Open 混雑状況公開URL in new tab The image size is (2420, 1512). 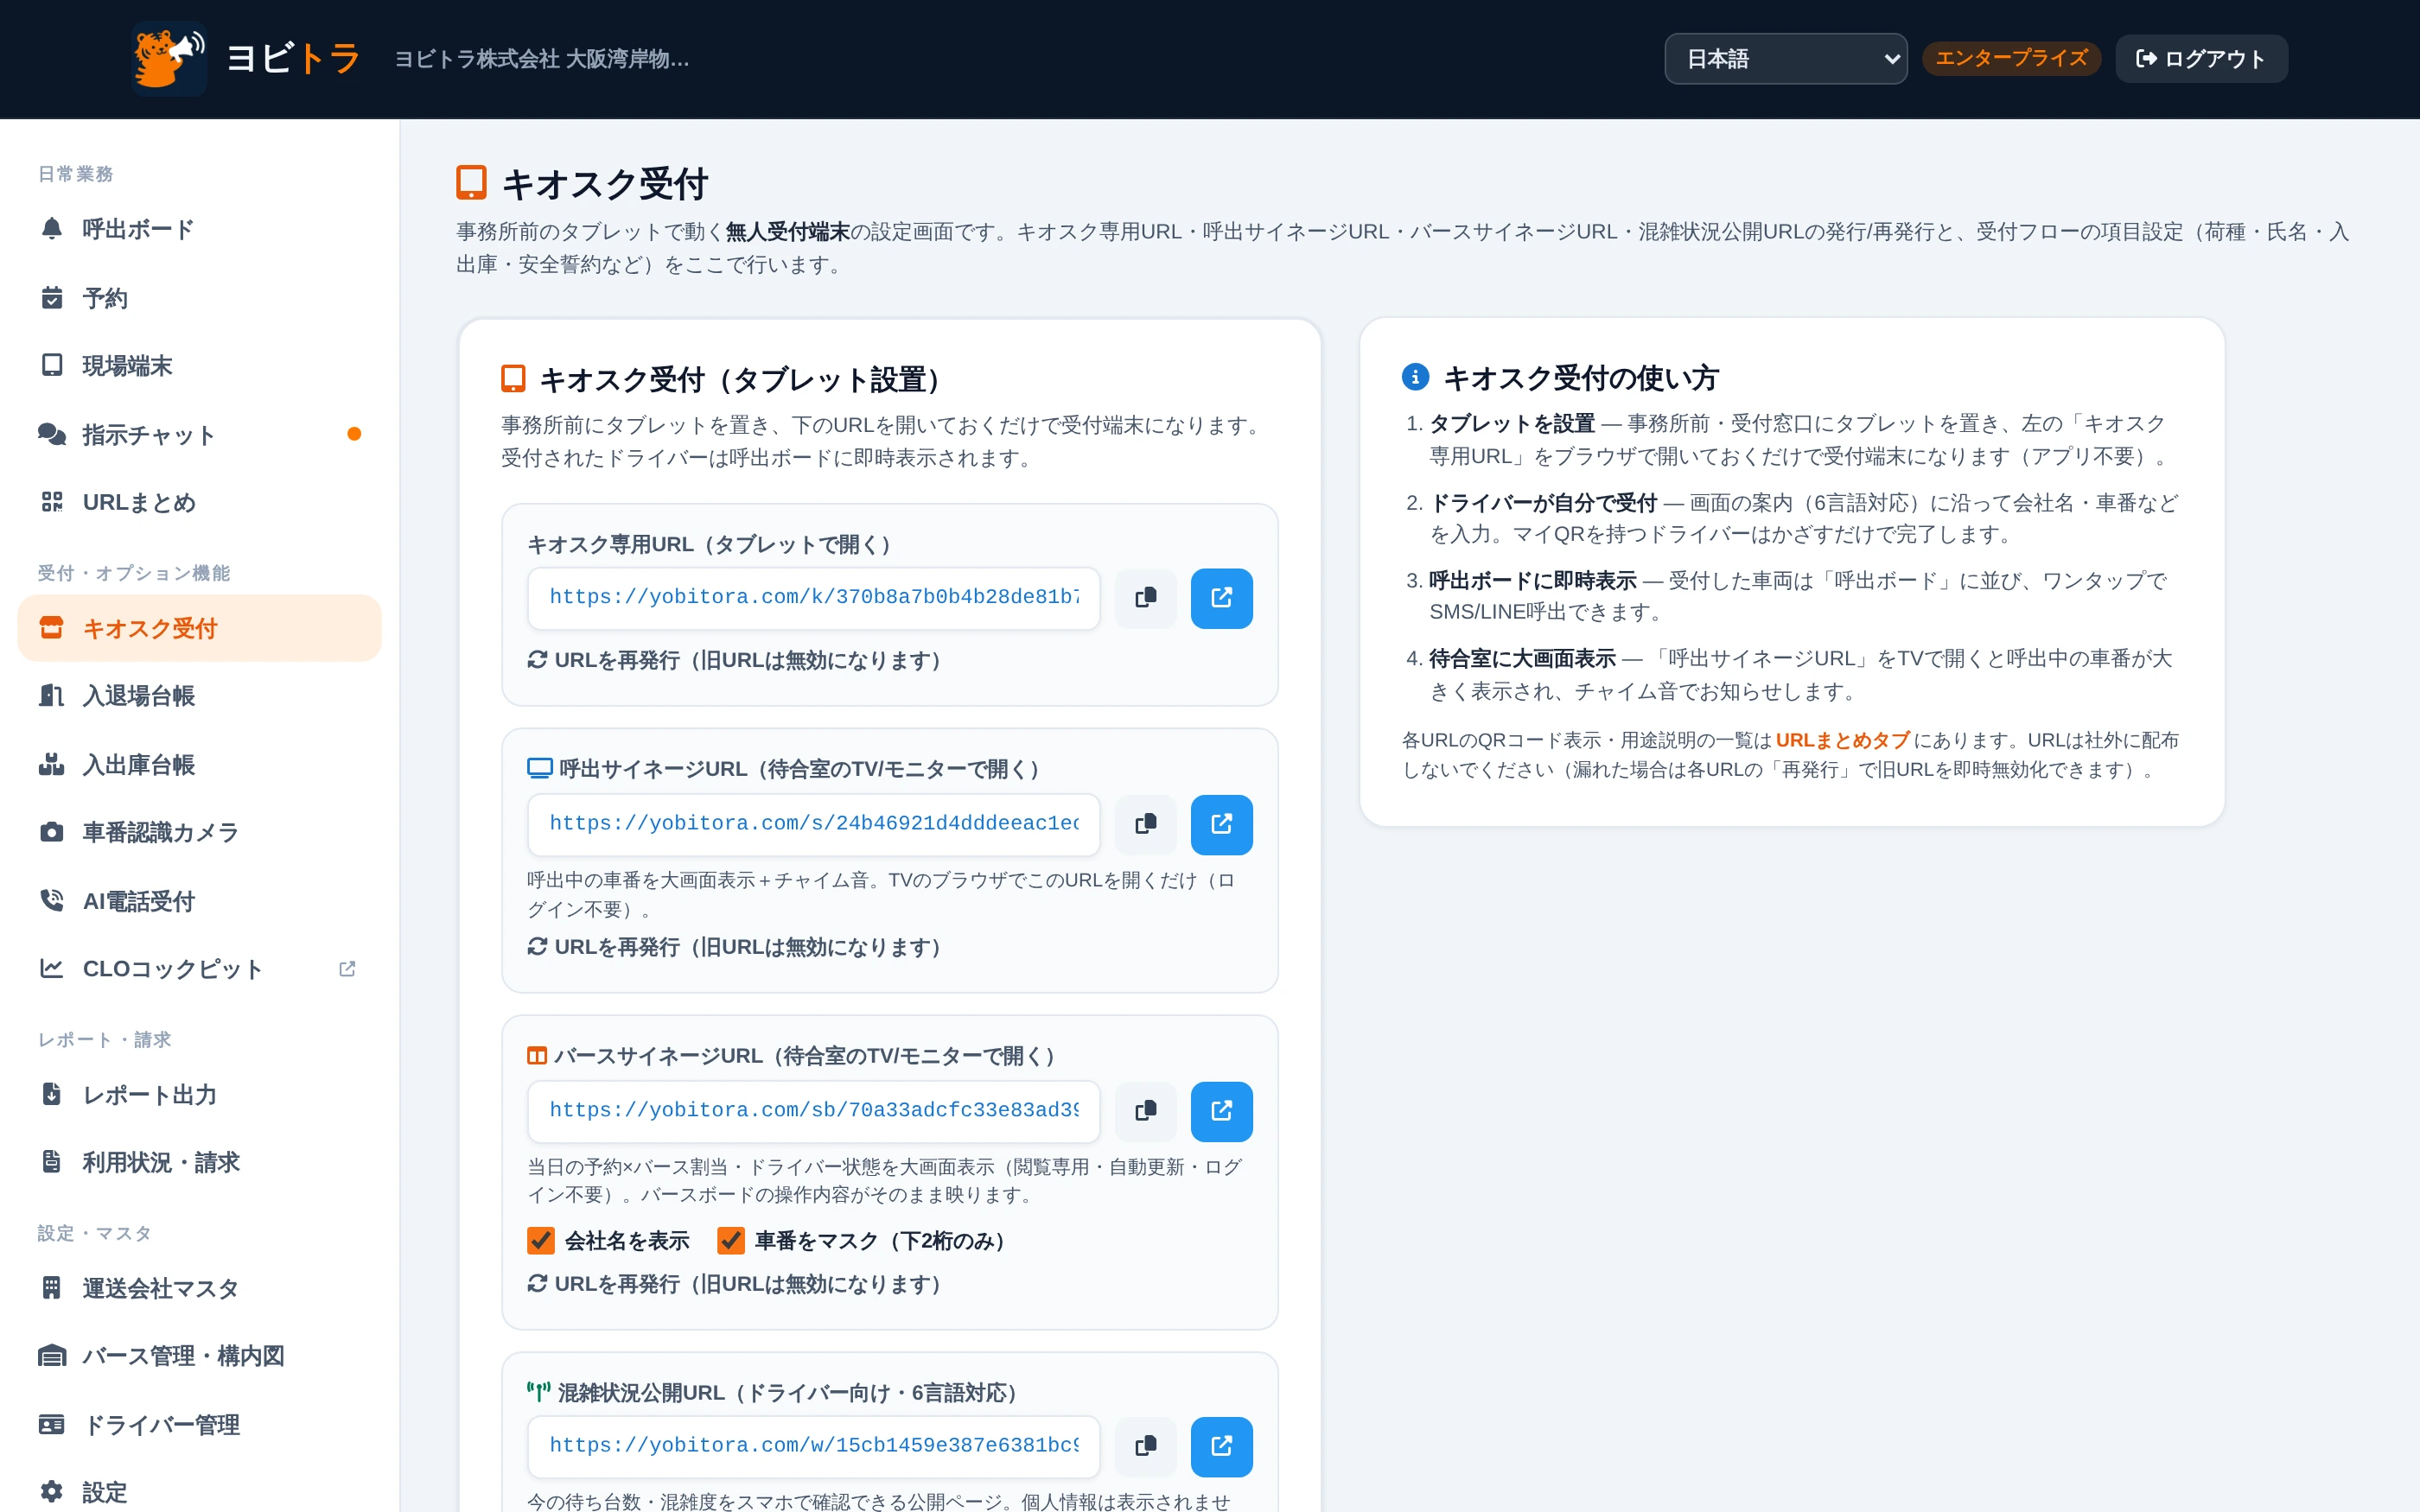pos(1221,1446)
